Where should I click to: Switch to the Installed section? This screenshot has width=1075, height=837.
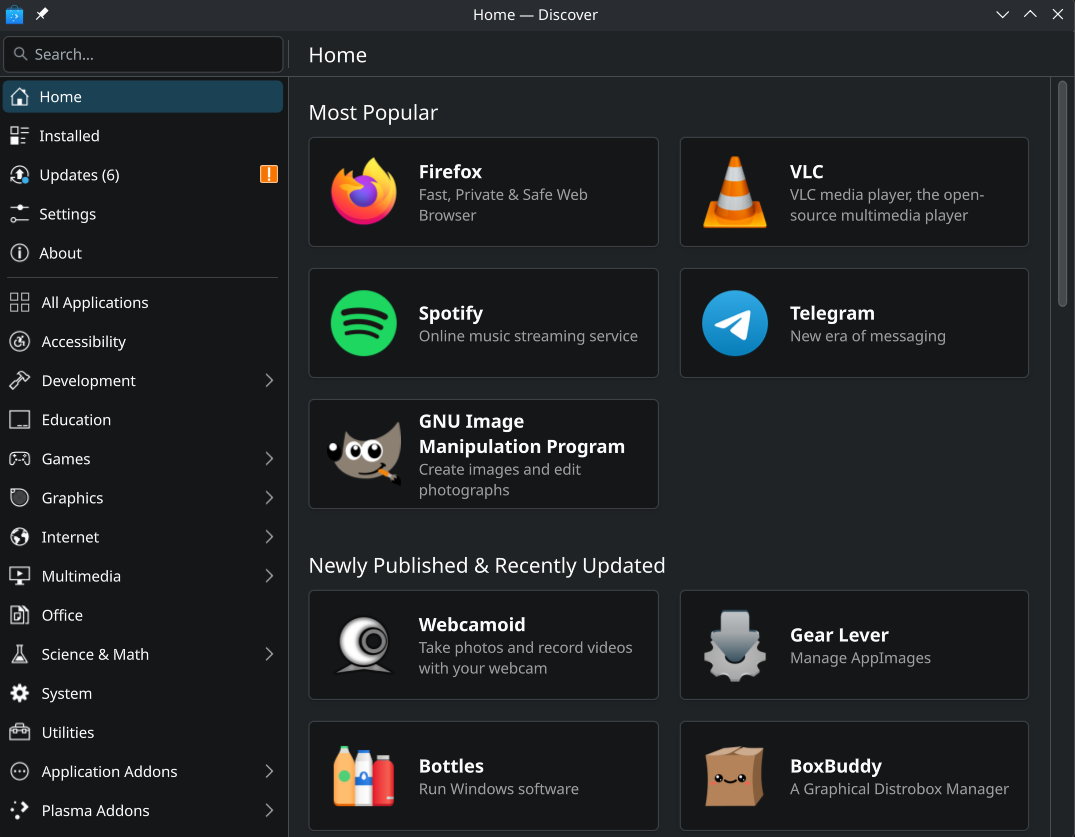coord(70,135)
